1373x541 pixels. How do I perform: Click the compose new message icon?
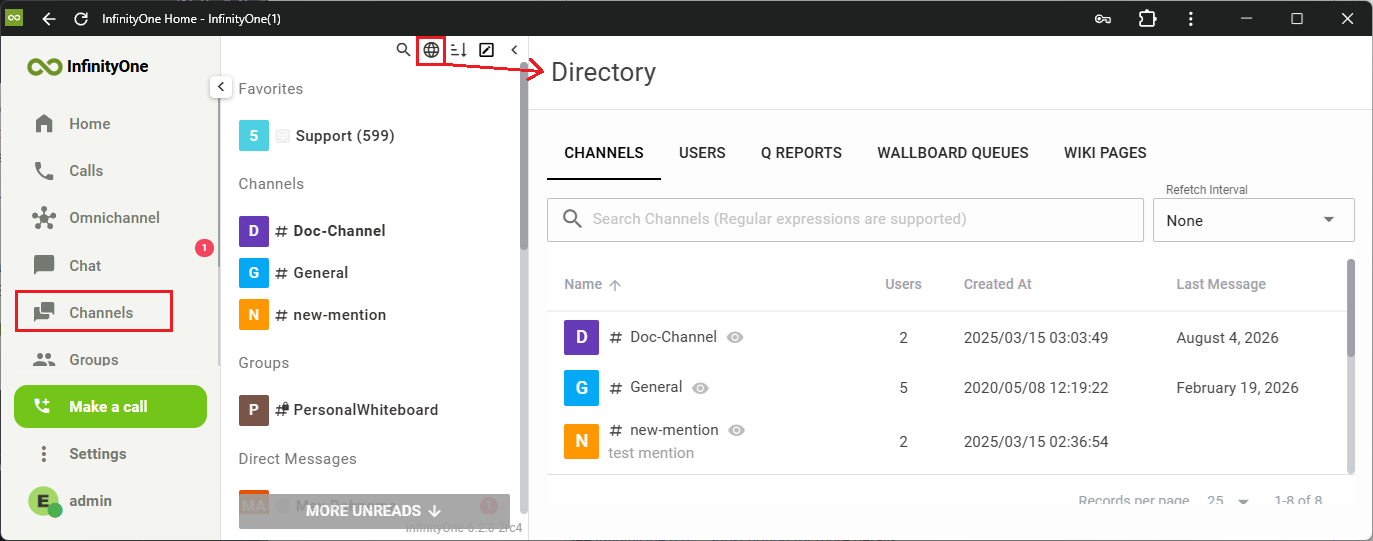(x=487, y=50)
